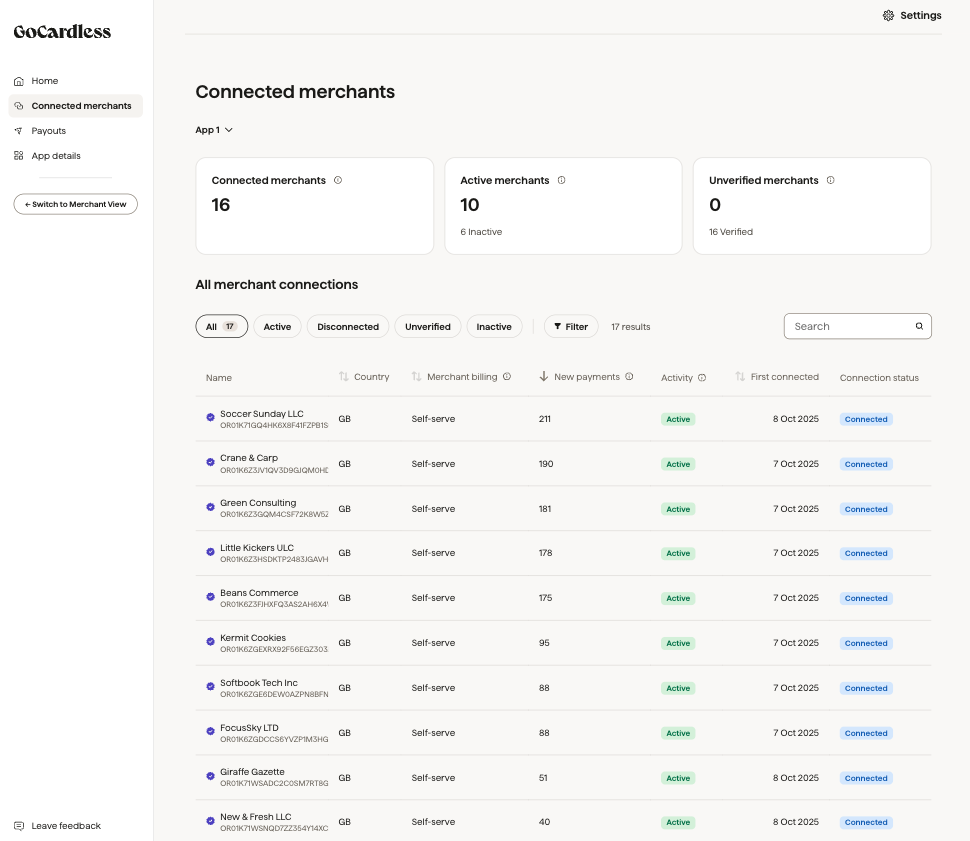
Task: Open Giraffe Gazette merchant name
Action: (x=252, y=772)
